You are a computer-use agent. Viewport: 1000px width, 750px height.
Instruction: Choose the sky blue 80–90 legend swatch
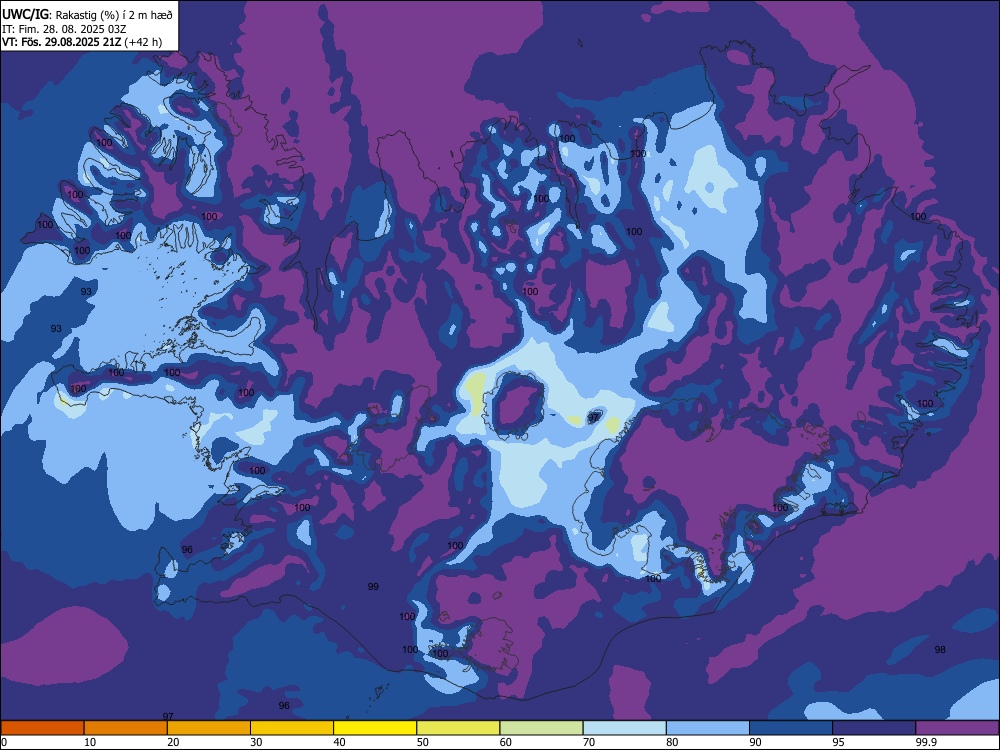point(708,728)
